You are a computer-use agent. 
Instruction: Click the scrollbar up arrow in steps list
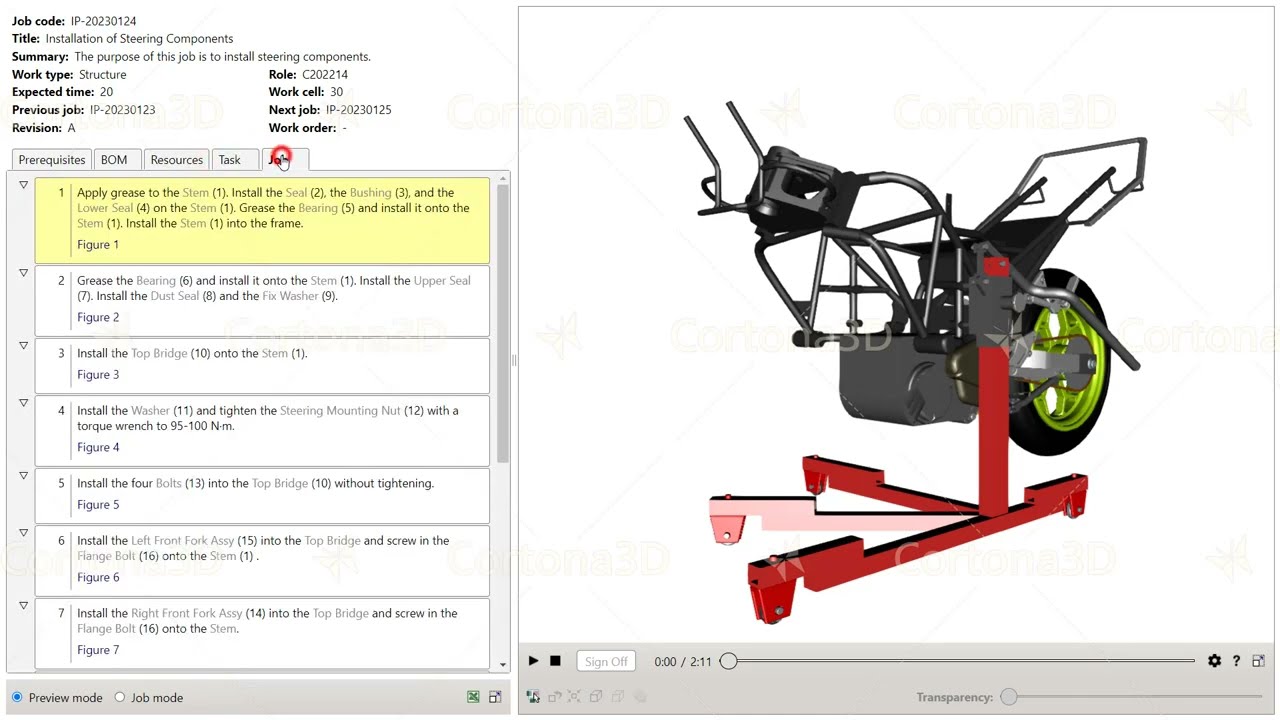(x=502, y=179)
